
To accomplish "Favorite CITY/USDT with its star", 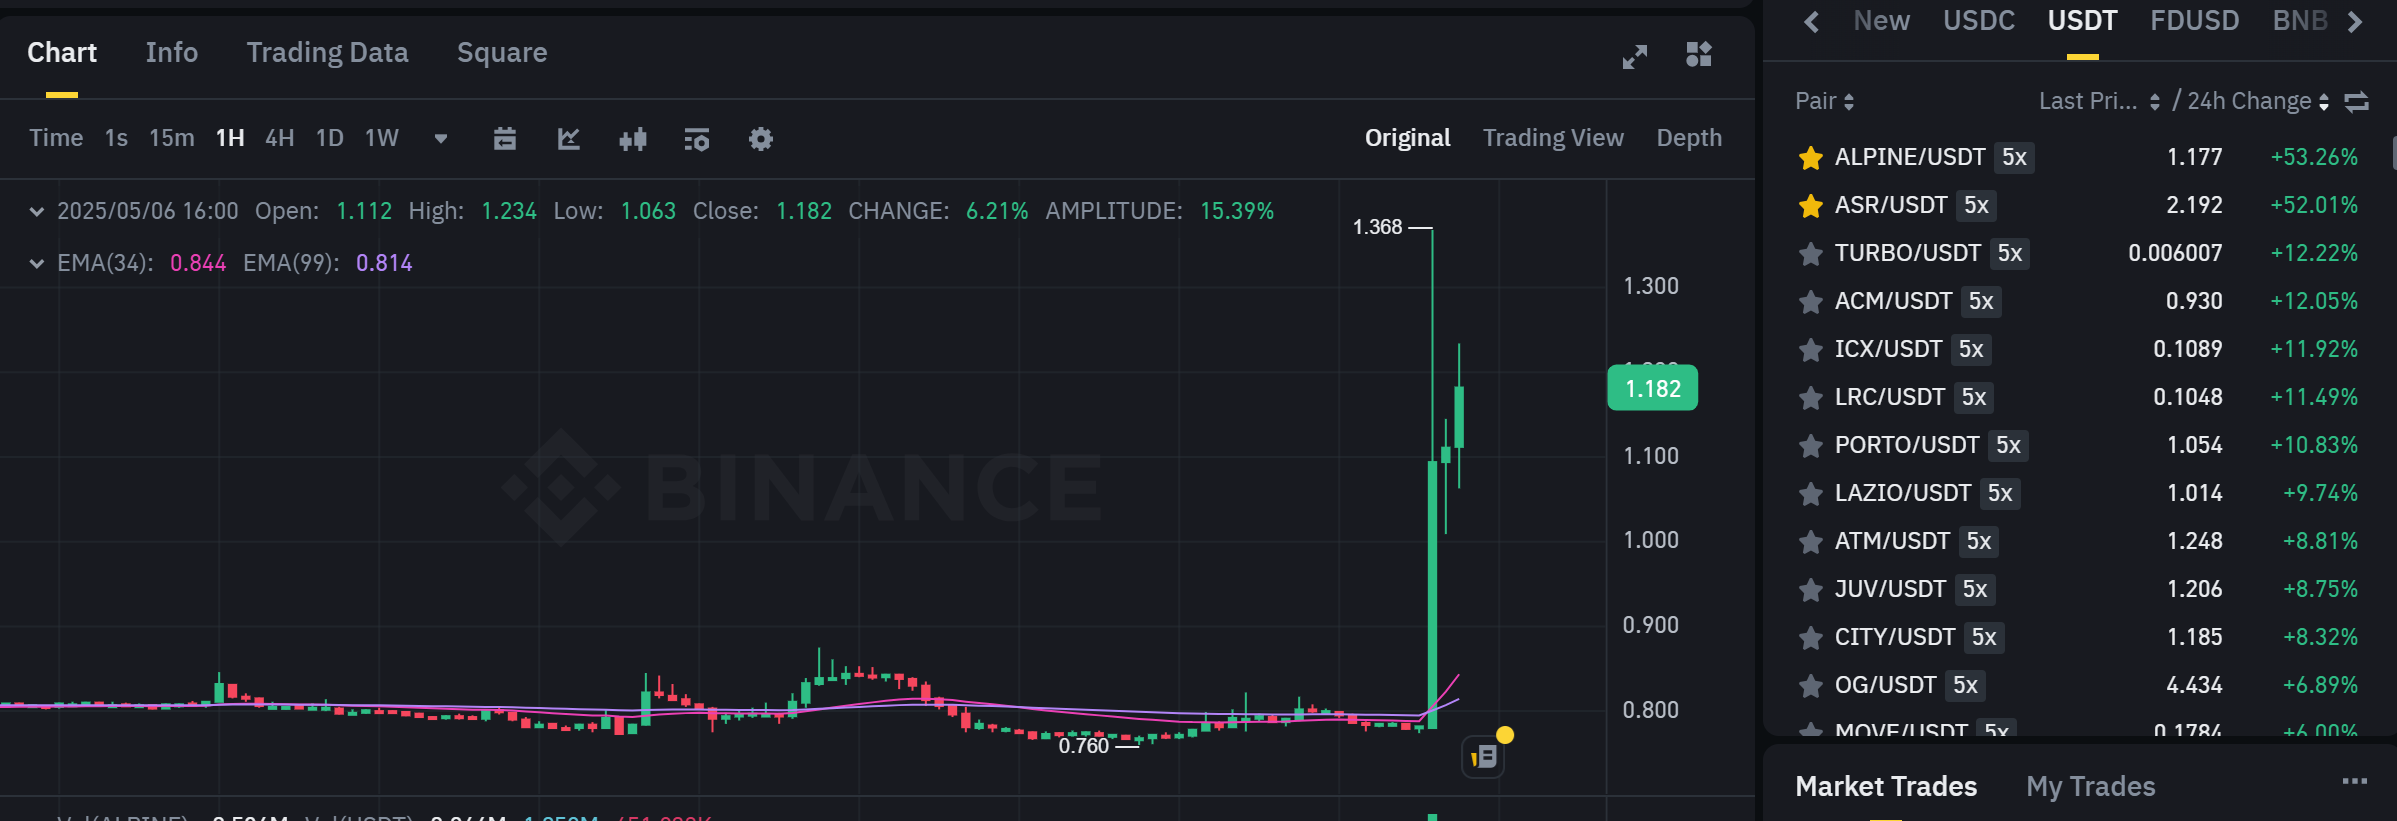I will 1810,638.
